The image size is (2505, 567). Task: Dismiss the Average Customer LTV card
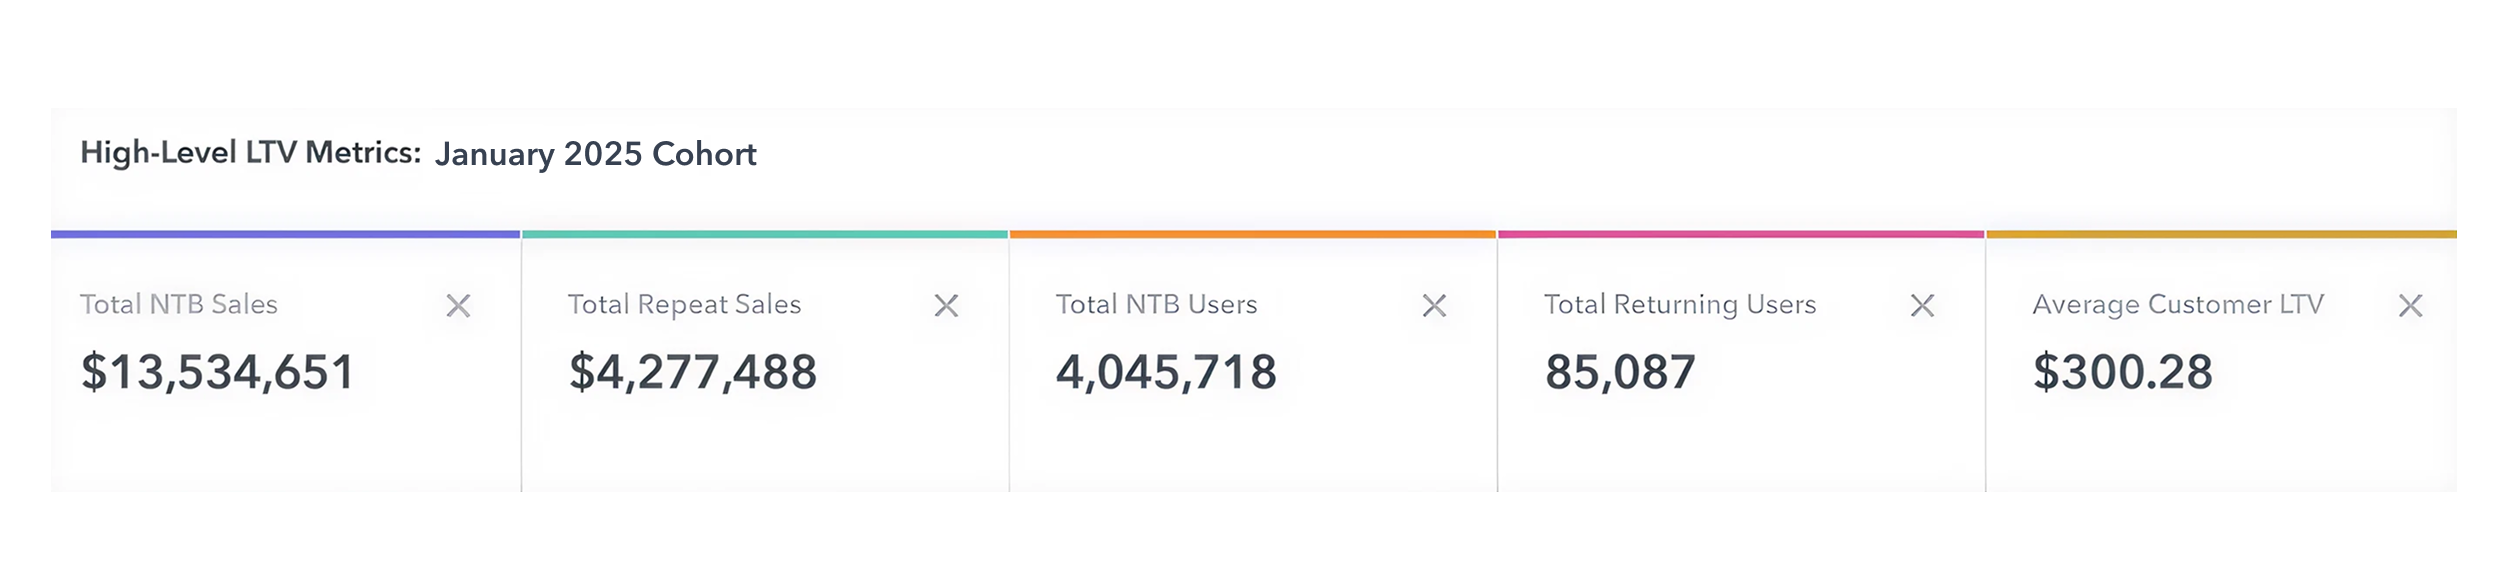(2410, 306)
